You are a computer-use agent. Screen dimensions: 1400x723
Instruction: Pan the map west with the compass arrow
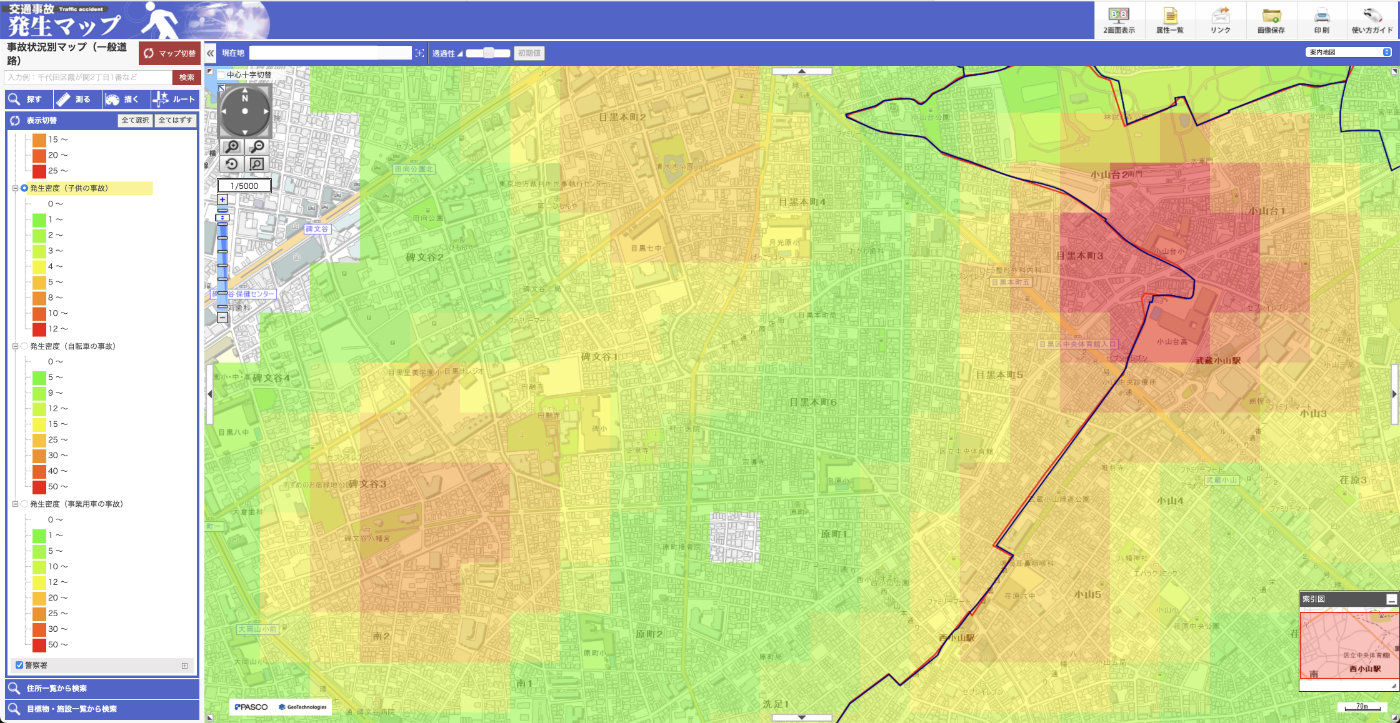tap(226, 110)
